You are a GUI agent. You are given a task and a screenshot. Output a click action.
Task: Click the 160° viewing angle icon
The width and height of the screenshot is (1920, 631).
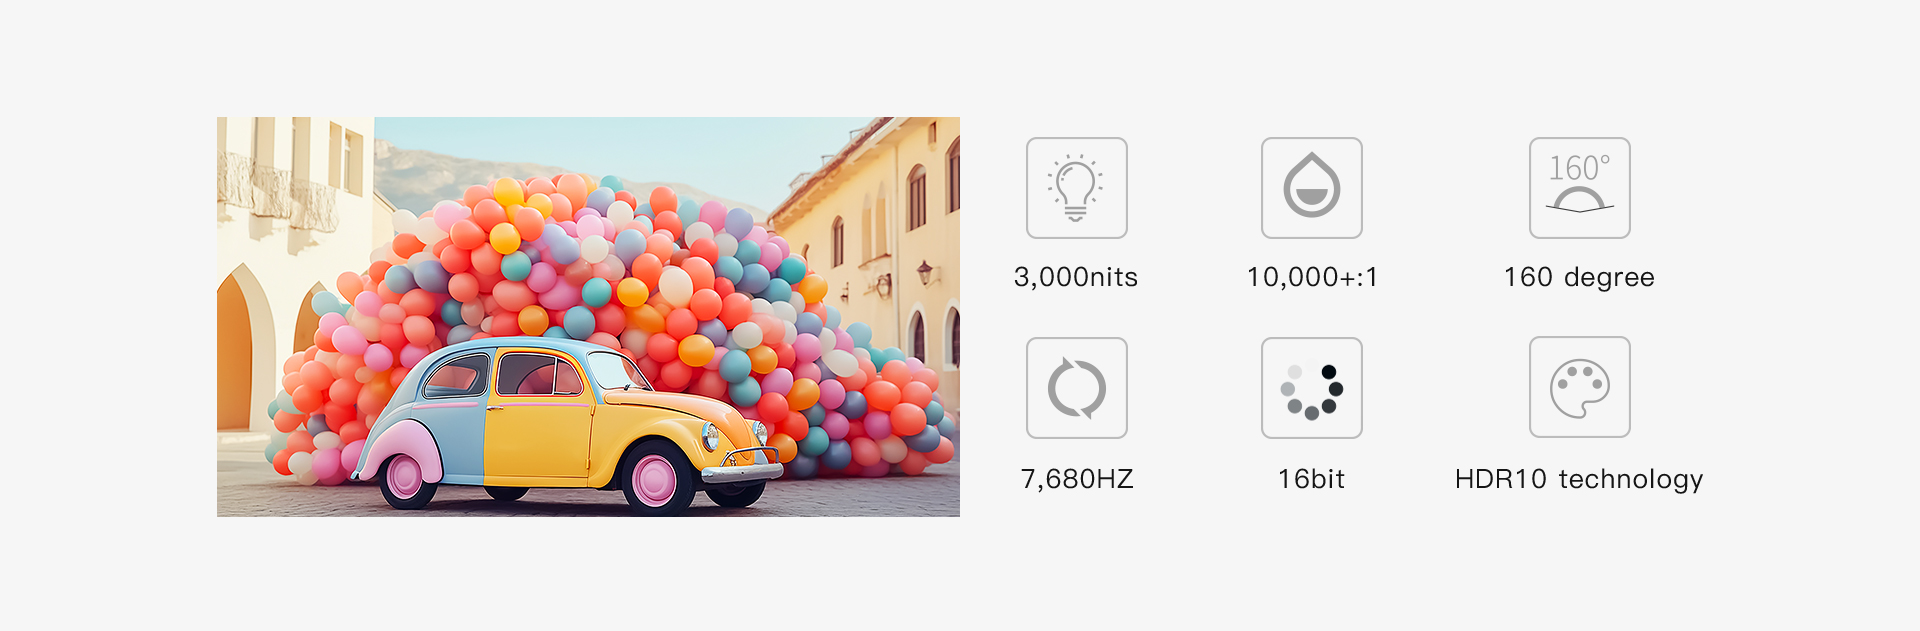[x=1580, y=188]
